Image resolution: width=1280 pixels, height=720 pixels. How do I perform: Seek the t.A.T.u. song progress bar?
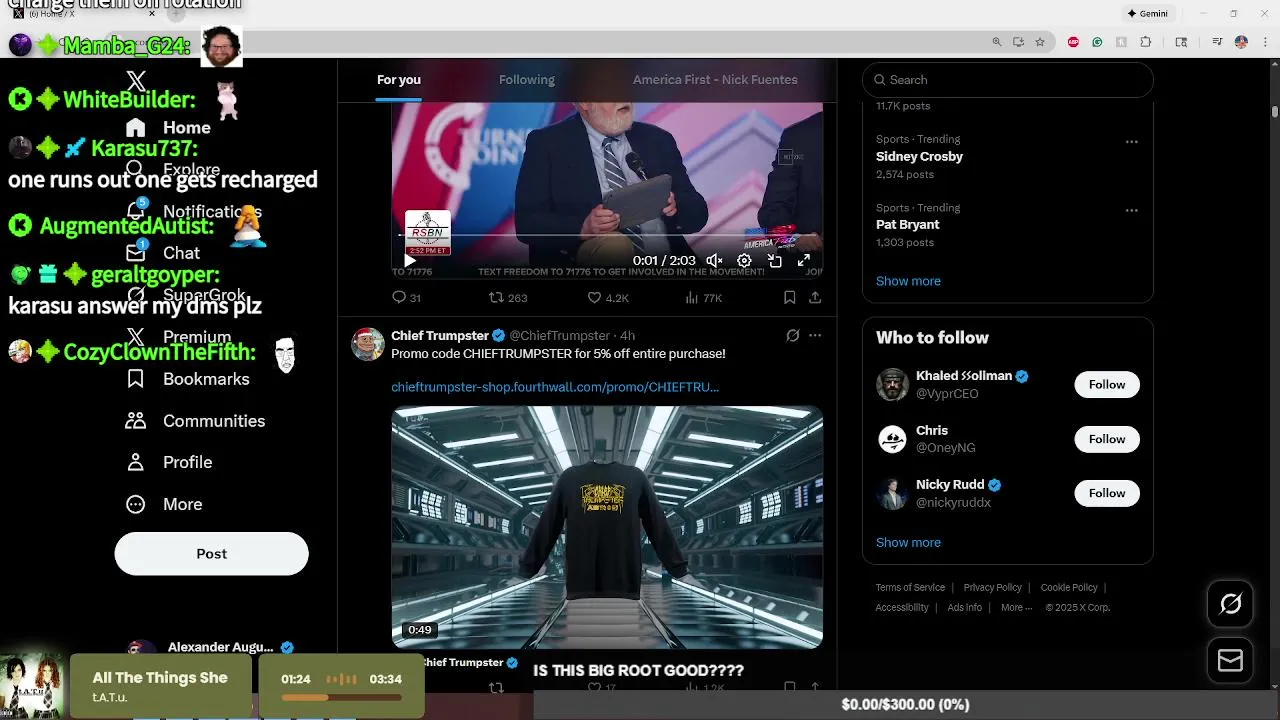[x=341, y=698]
